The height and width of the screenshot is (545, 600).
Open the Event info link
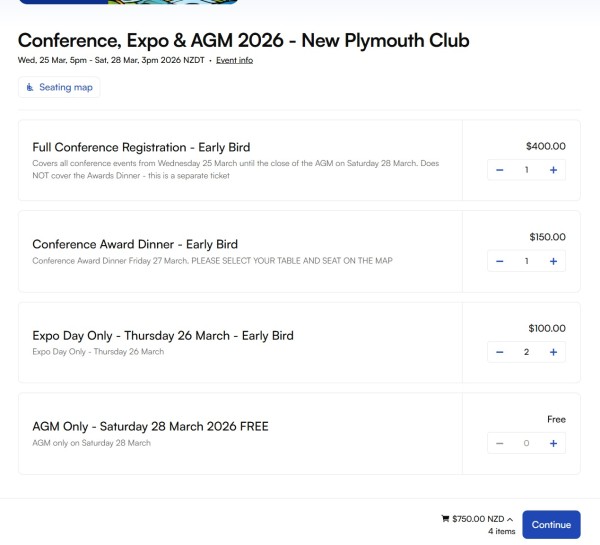tap(234, 60)
